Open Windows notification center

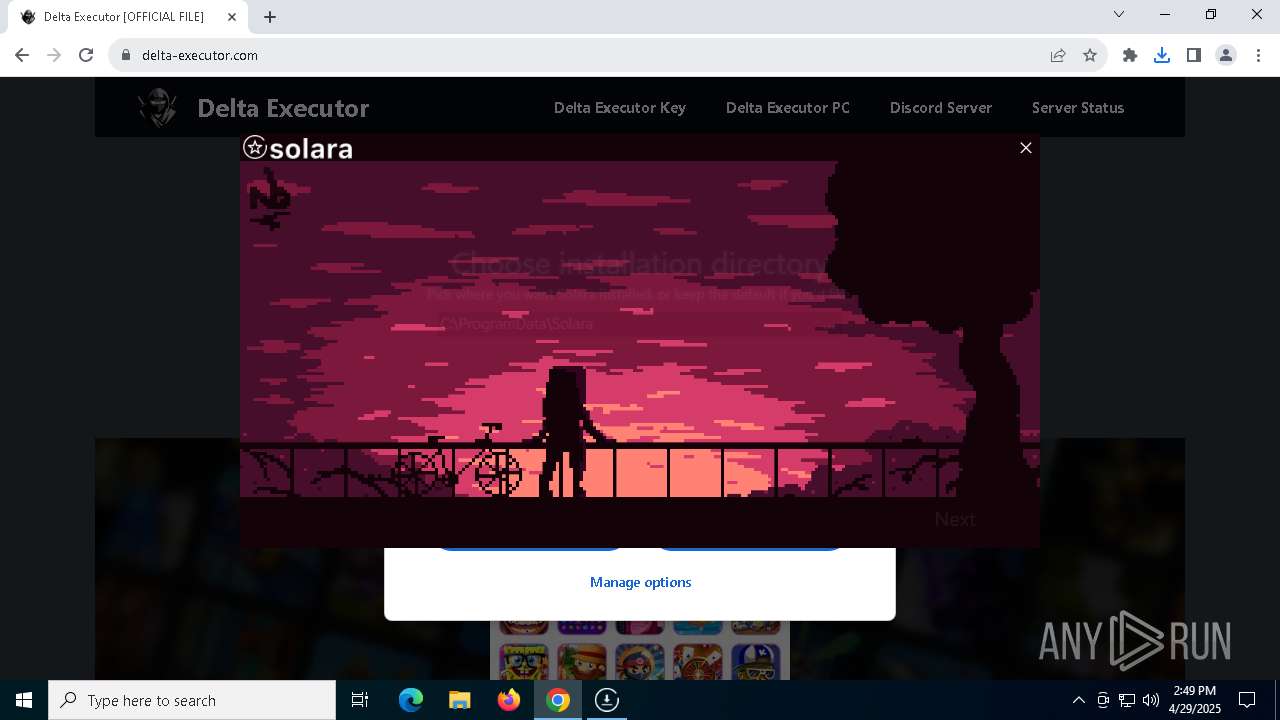pos(1247,700)
